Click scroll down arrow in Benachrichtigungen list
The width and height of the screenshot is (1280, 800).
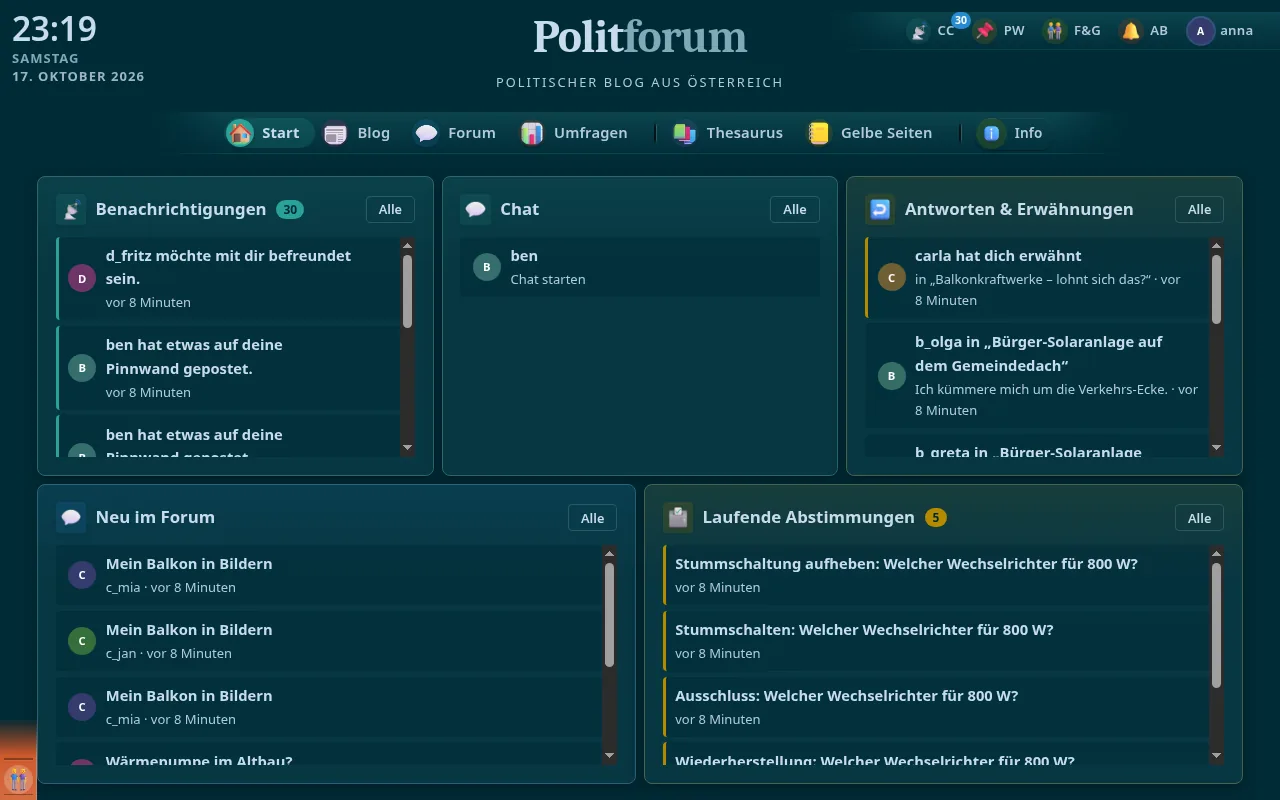point(407,448)
